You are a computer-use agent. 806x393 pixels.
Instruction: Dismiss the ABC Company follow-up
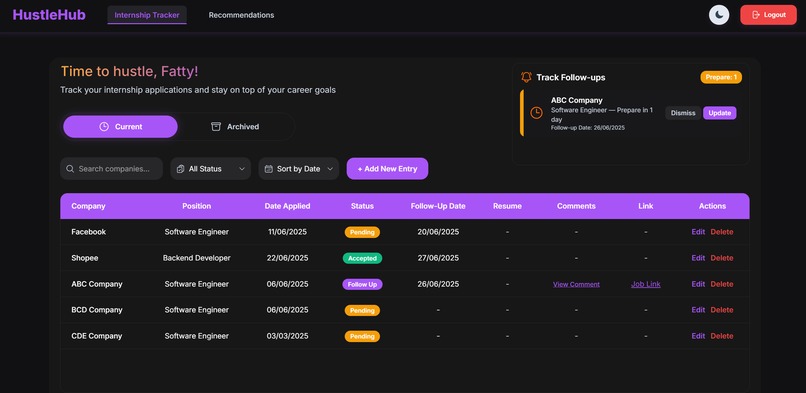[x=683, y=113]
